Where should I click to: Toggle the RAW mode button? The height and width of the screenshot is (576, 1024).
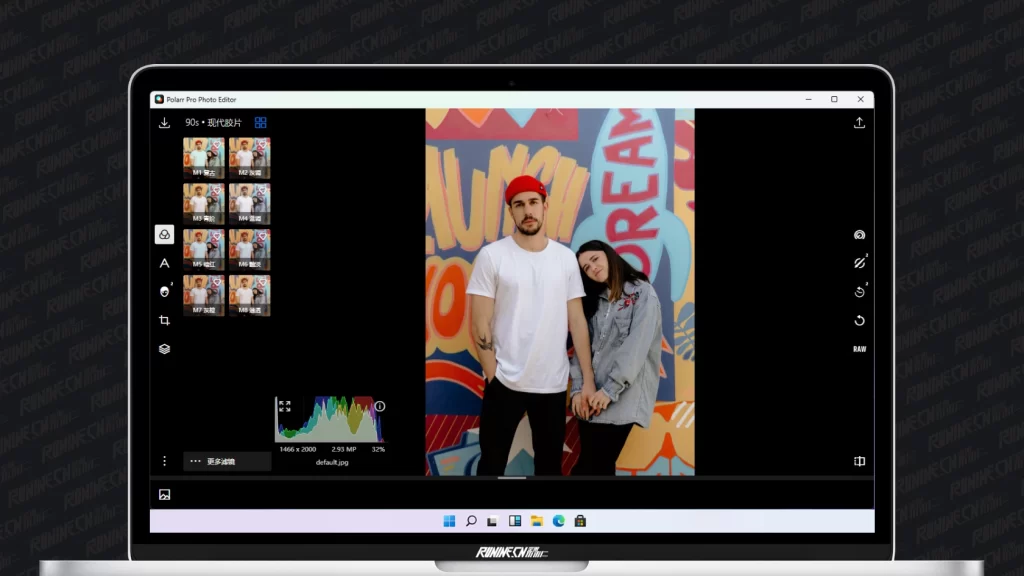pos(859,349)
